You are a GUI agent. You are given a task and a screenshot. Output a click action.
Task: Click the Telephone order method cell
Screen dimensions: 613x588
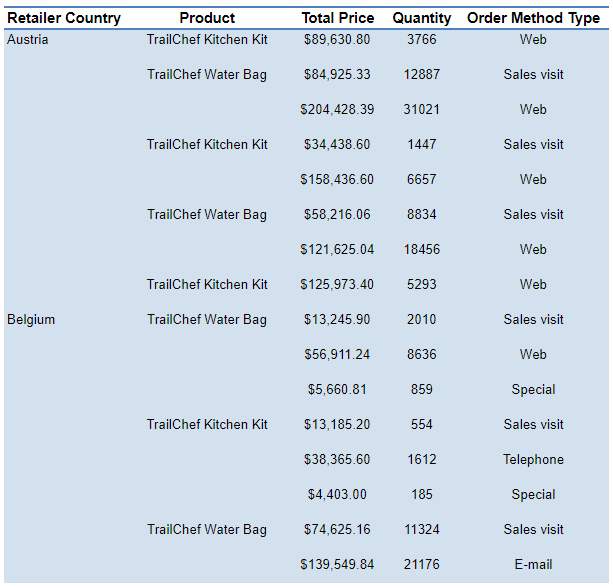[x=533, y=460]
